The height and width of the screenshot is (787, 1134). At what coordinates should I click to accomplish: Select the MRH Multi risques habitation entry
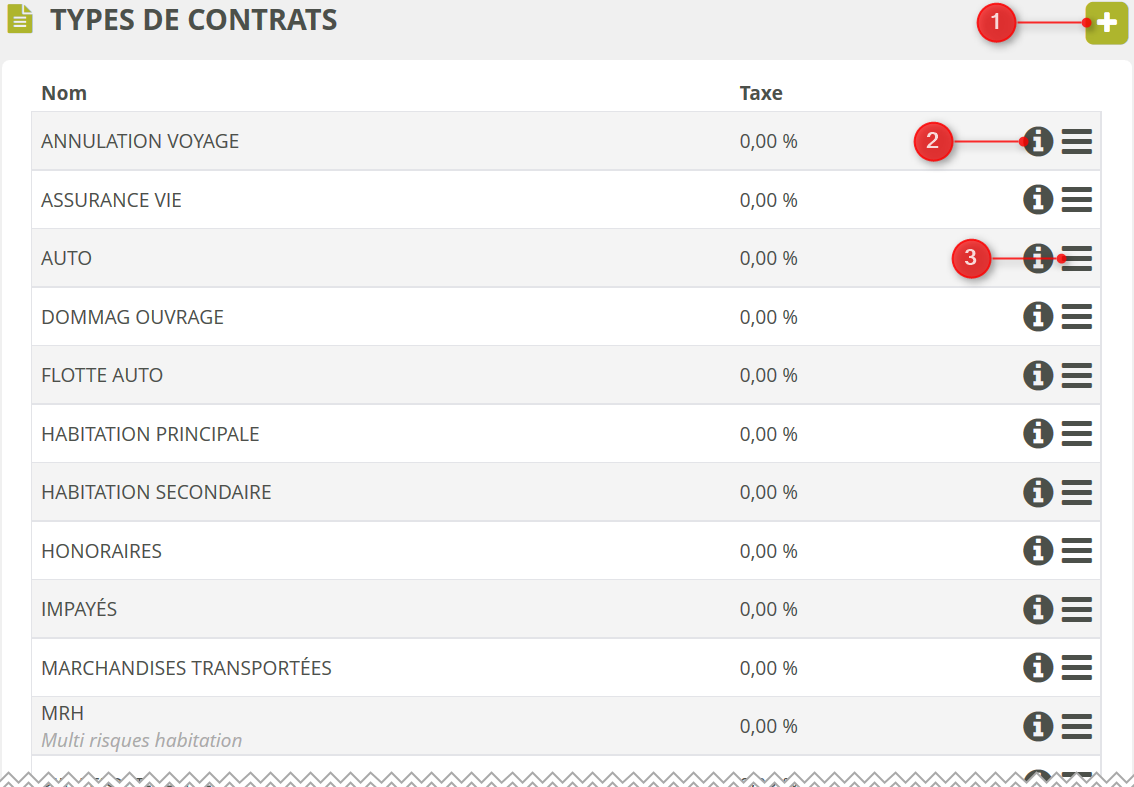[141, 726]
